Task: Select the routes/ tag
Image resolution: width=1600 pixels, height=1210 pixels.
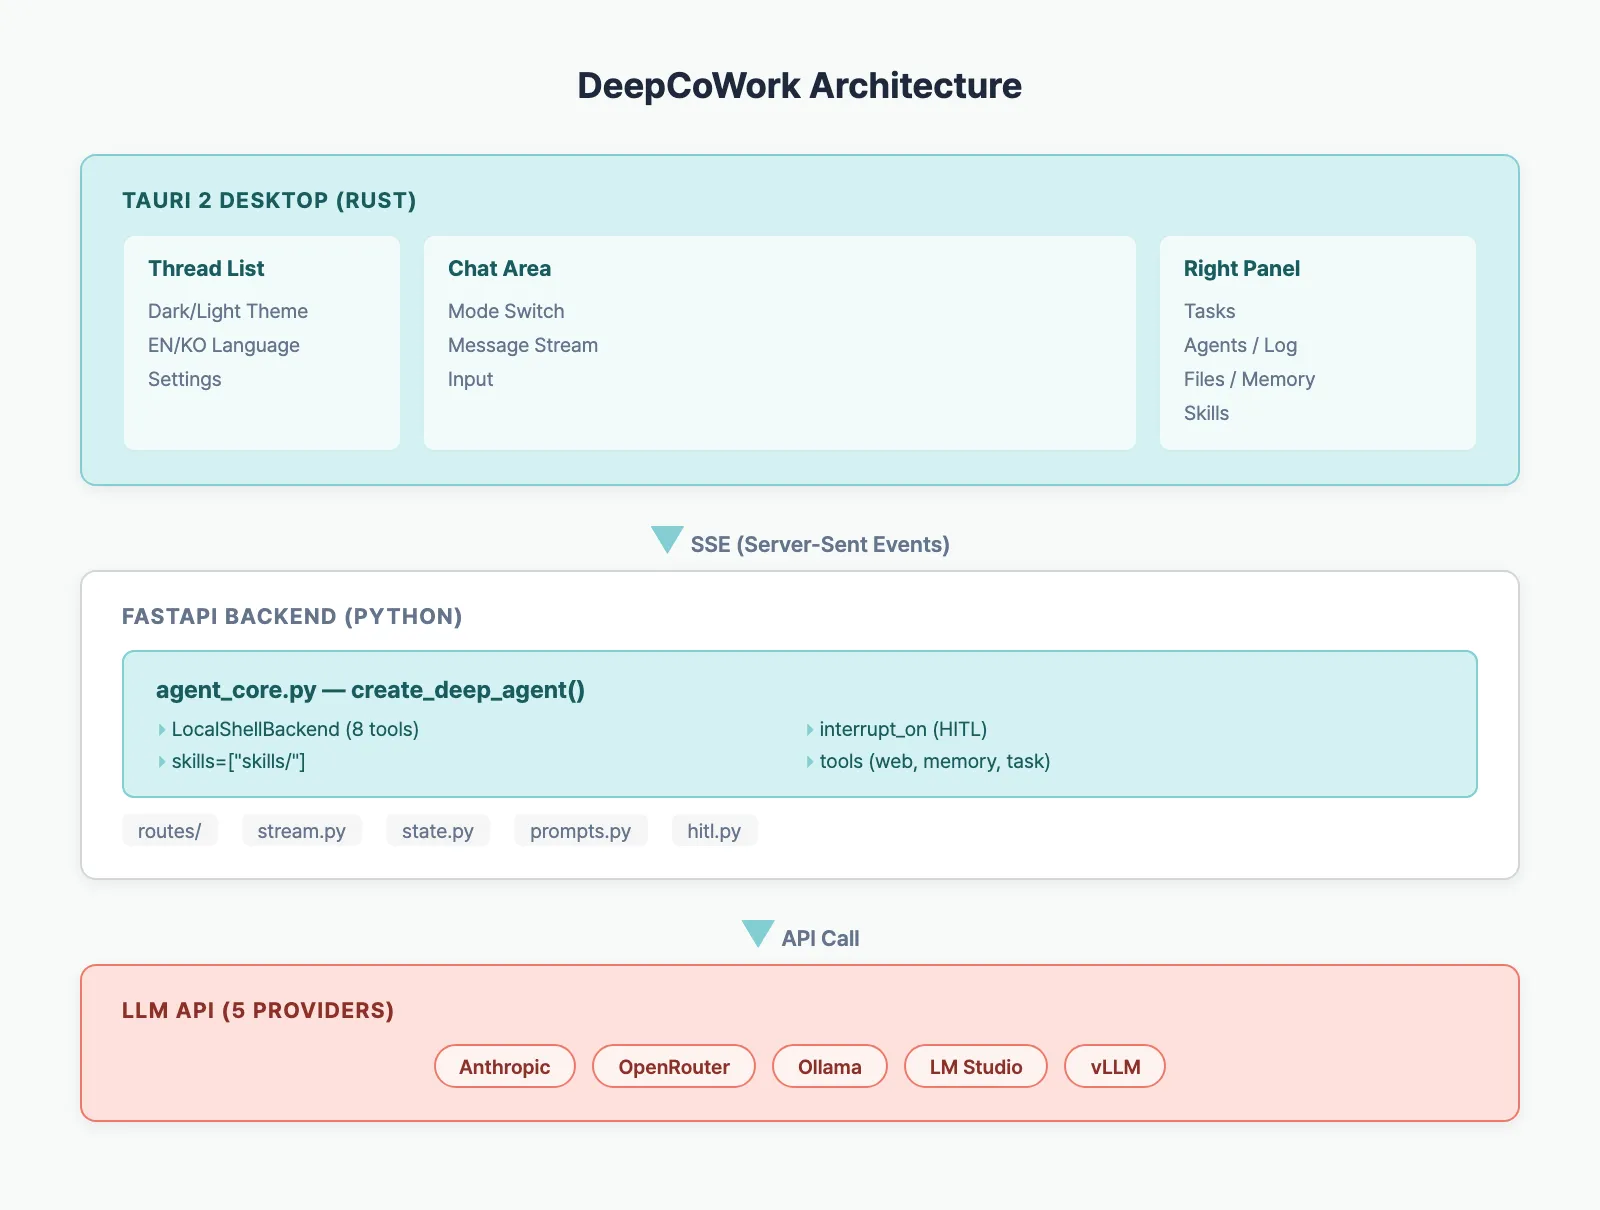Action: point(169,830)
